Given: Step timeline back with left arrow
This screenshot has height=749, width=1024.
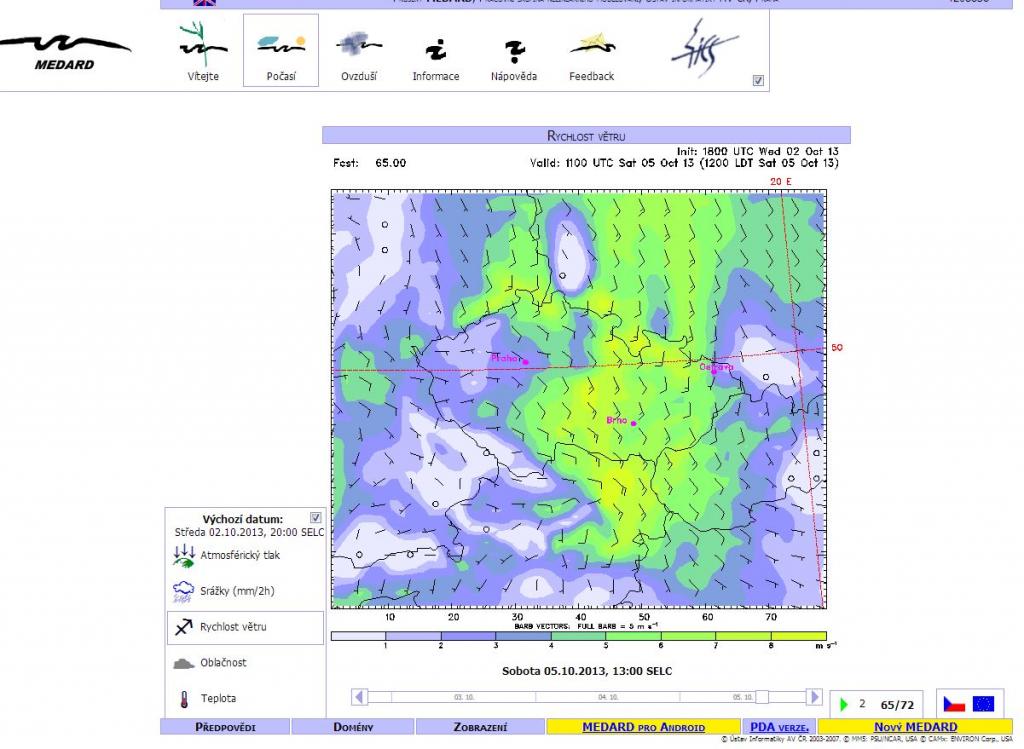Looking at the screenshot, I should click(360, 697).
